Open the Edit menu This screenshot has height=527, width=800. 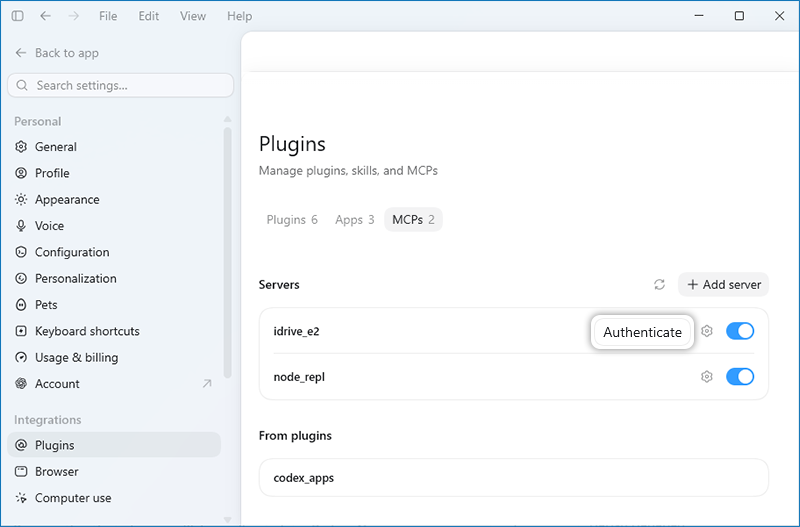click(x=148, y=16)
